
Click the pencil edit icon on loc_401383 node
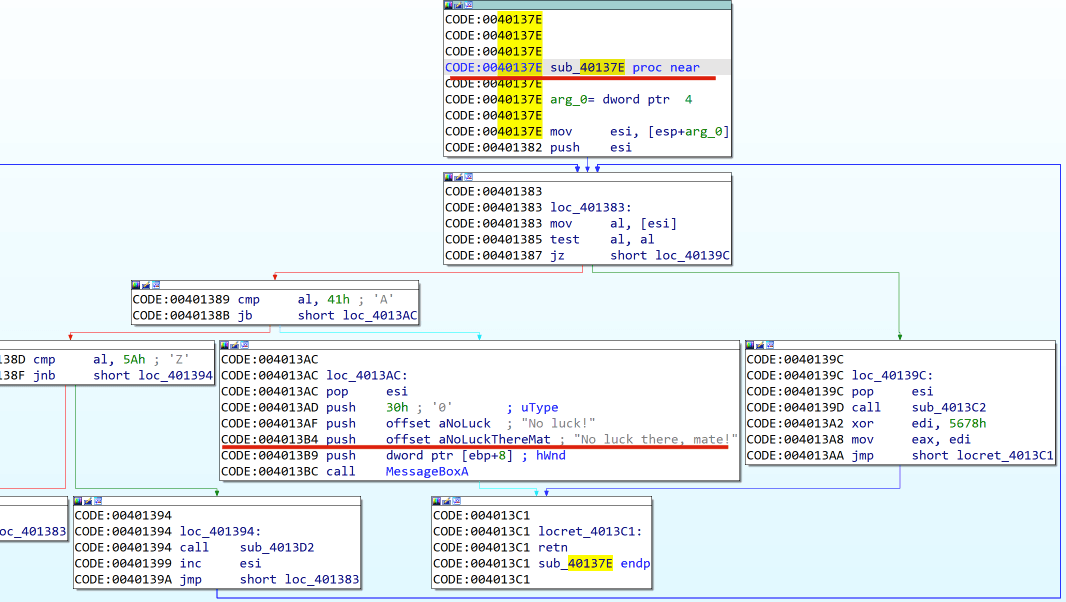pos(458,177)
